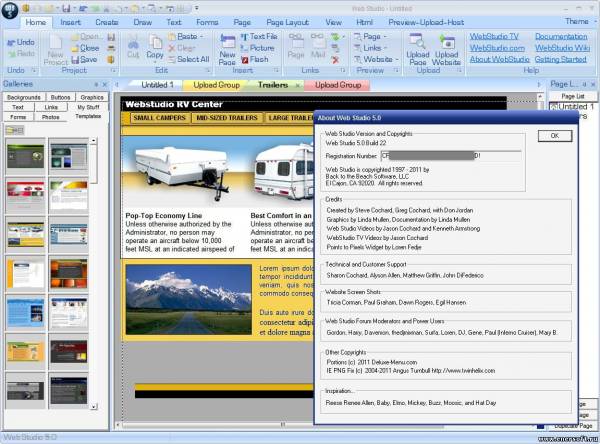Switch to the red Upload Group tab
This screenshot has height=444, width=600.
coord(338,85)
